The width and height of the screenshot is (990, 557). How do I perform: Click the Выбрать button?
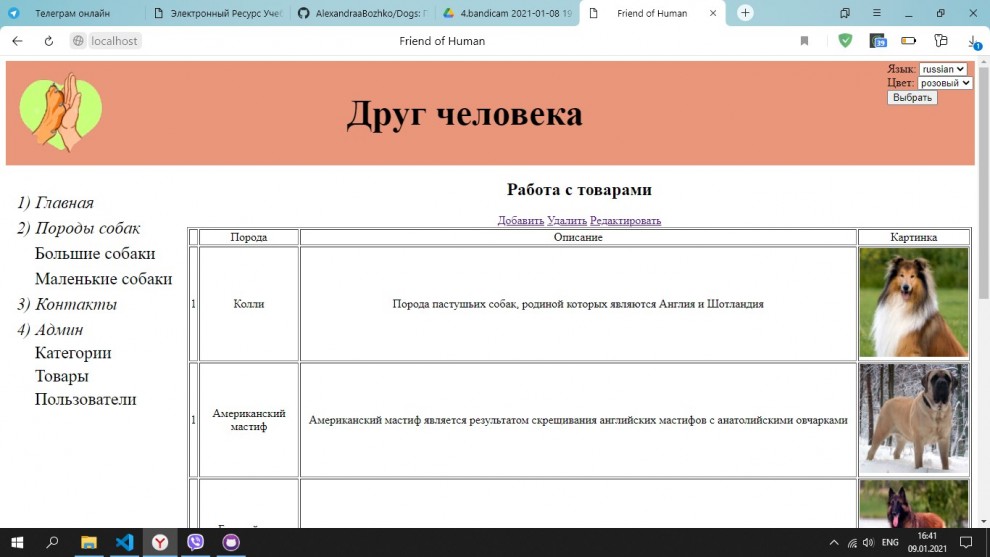coord(912,97)
